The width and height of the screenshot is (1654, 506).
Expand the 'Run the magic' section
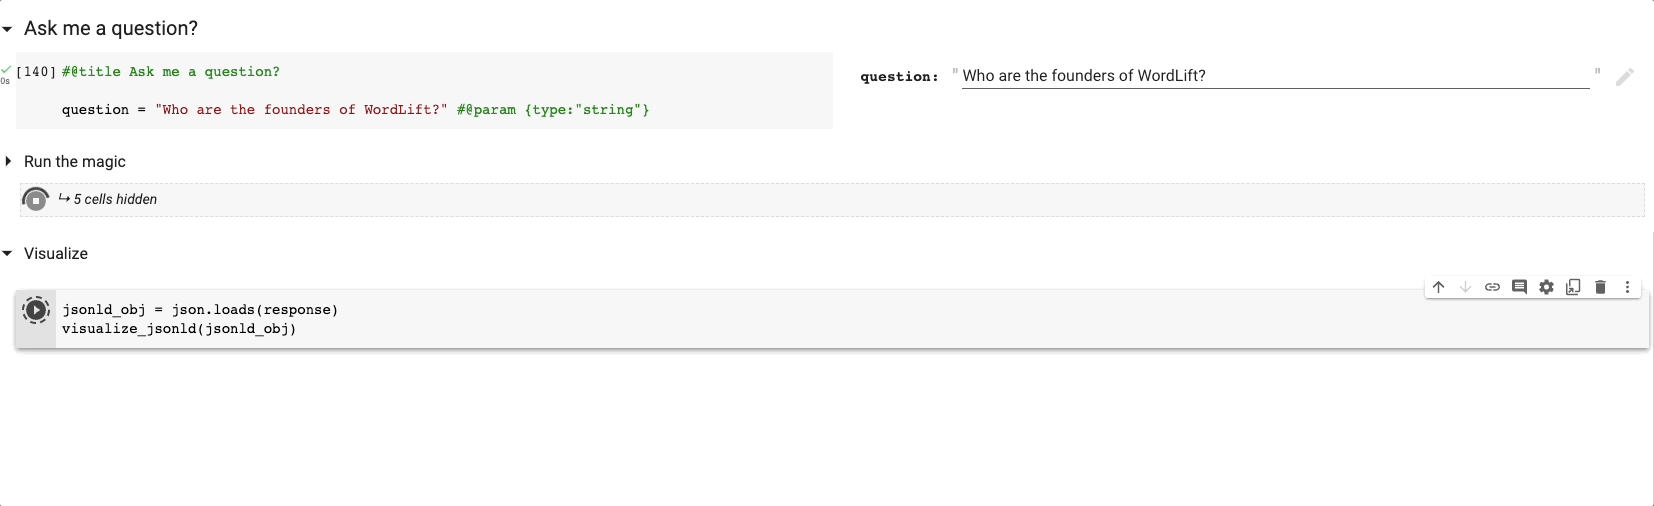click(8, 161)
